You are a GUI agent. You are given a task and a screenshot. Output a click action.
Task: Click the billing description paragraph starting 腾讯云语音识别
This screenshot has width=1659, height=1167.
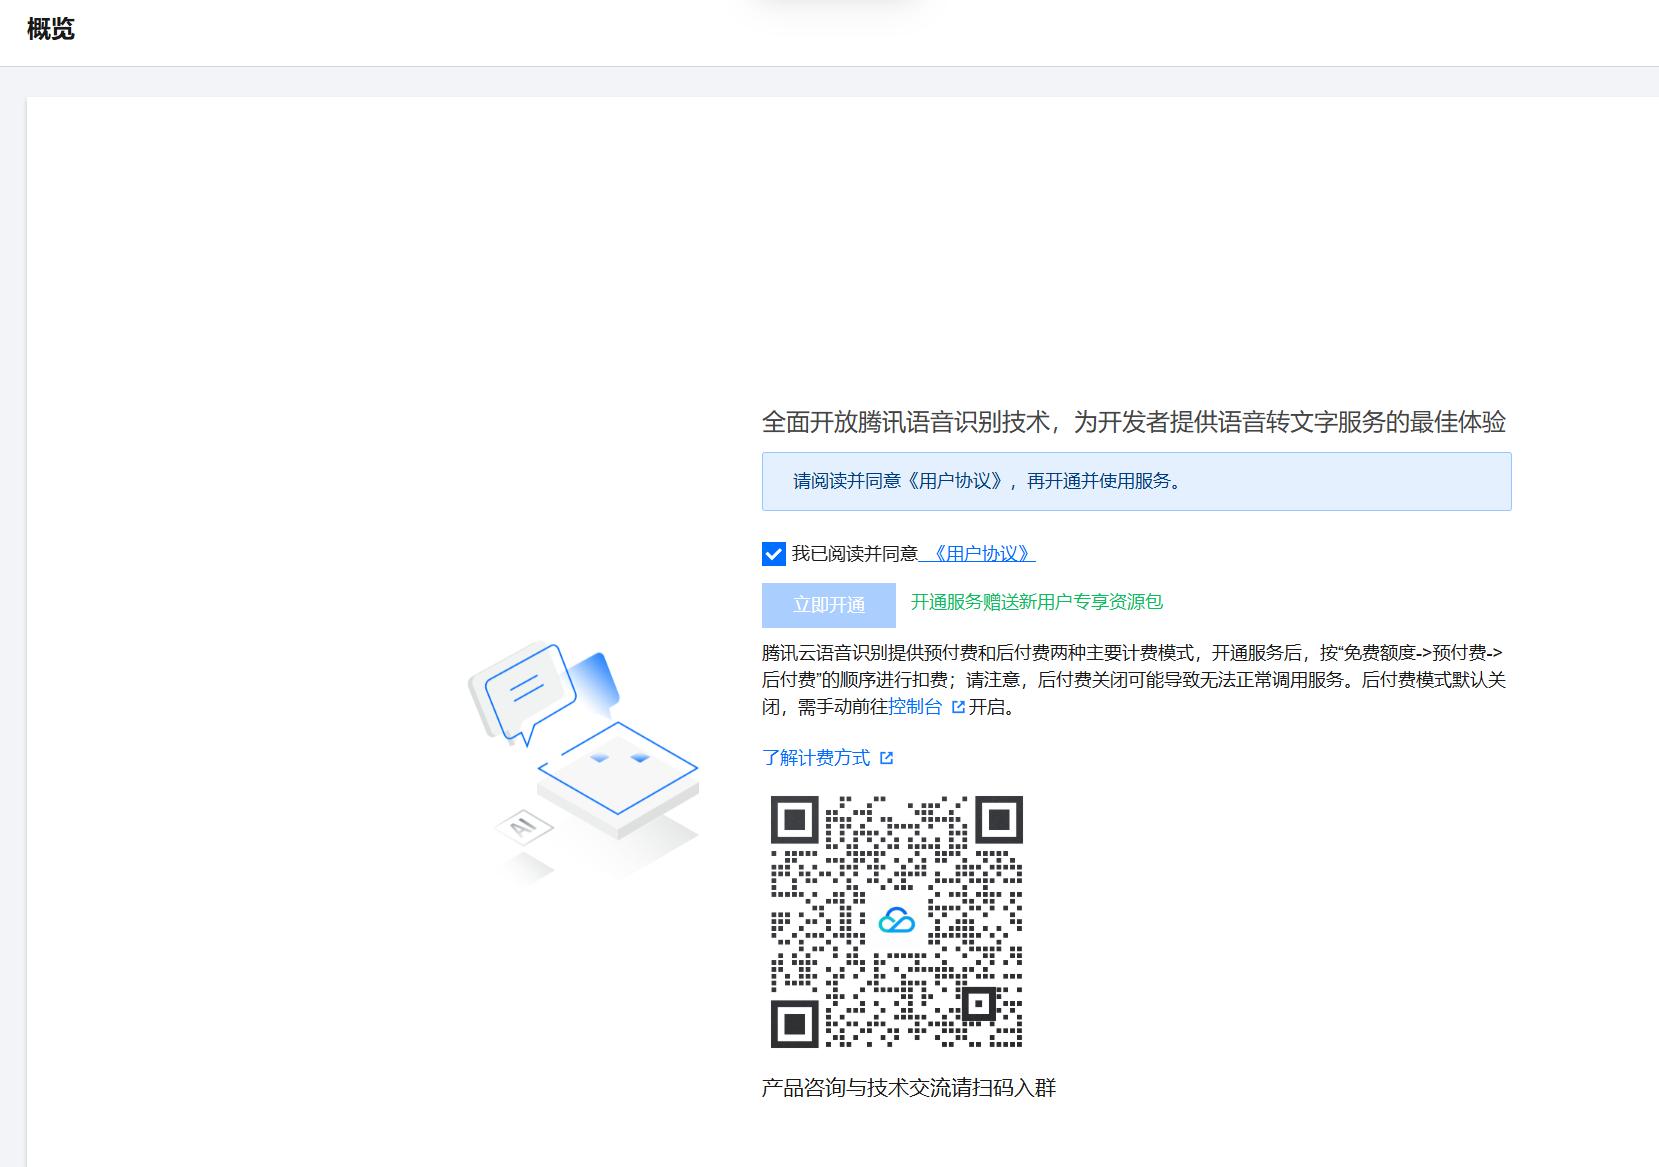(x=1134, y=680)
